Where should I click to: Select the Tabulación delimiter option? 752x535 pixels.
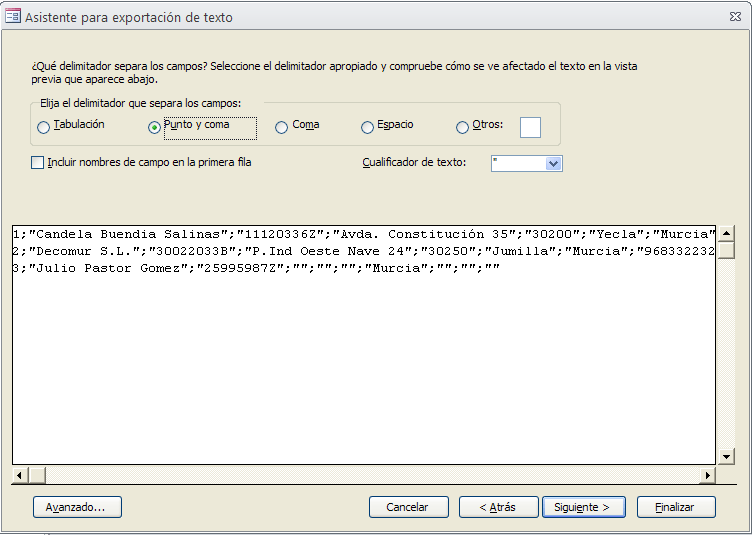pyautogui.click(x=43, y=127)
